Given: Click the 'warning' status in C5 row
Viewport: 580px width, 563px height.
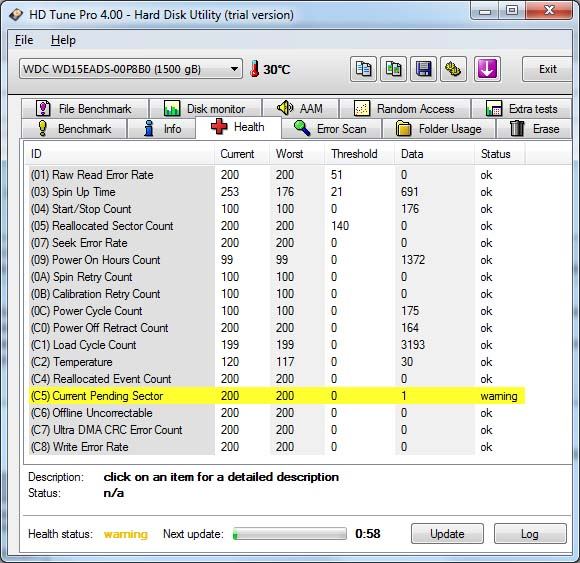Looking at the screenshot, I should pos(499,396).
